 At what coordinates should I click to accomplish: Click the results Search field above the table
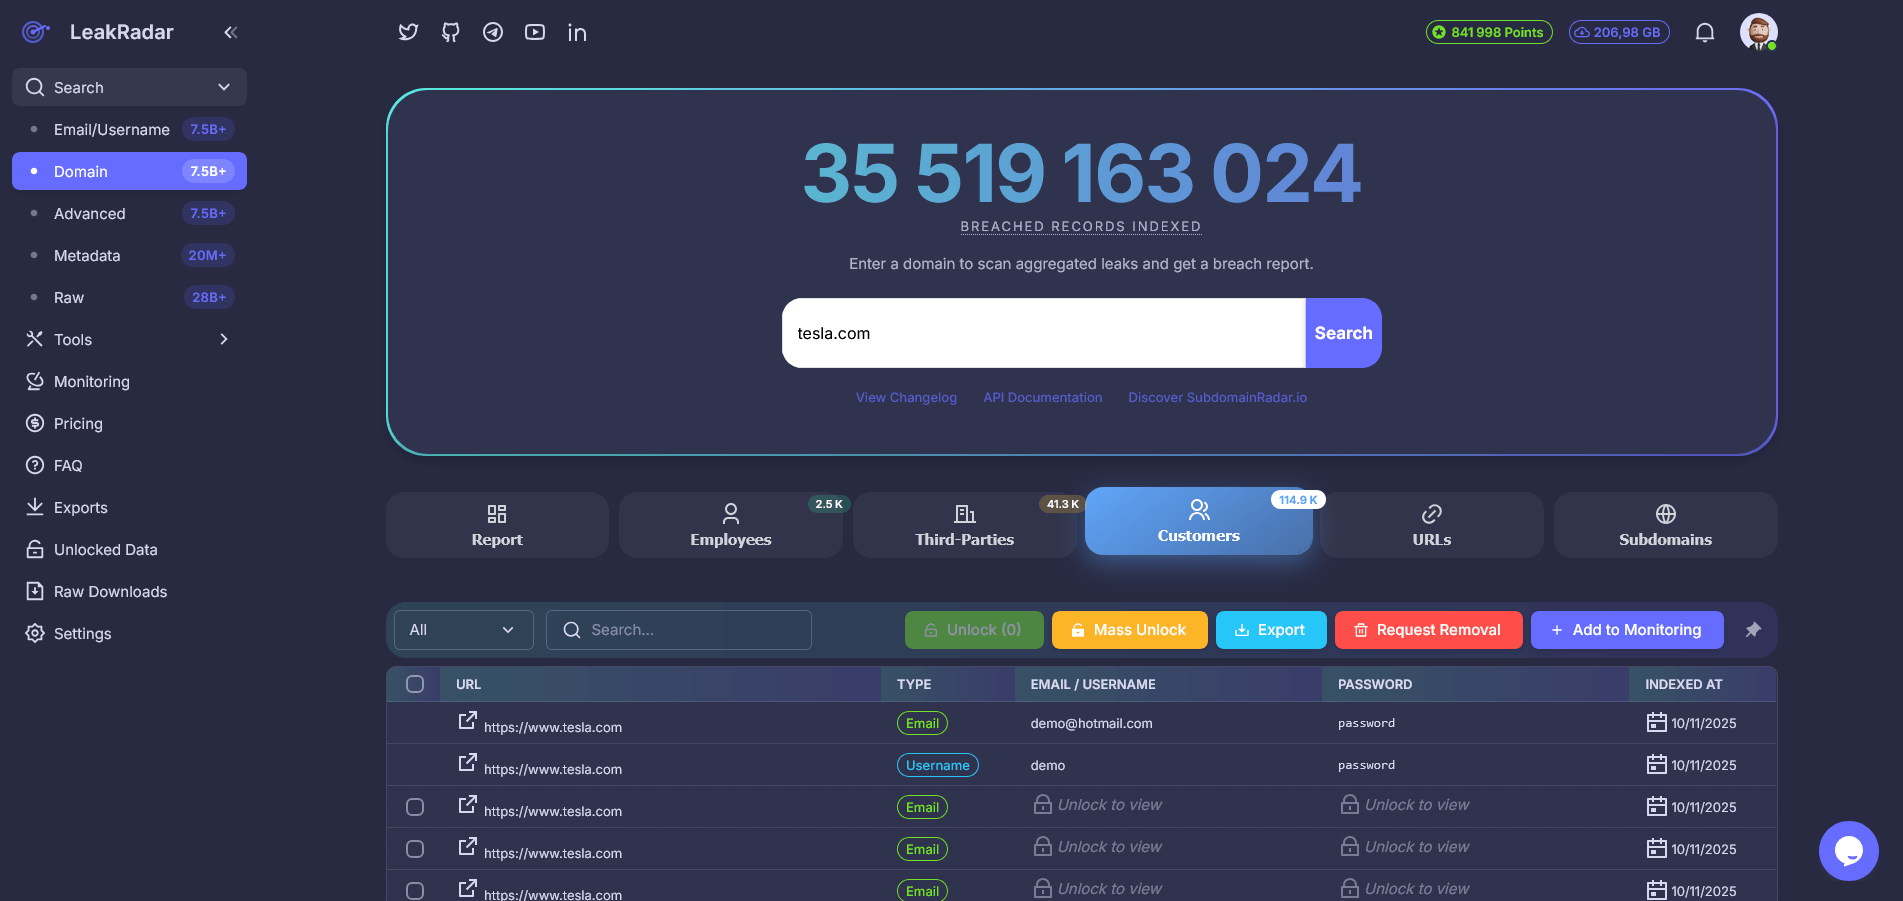pos(678,630)
